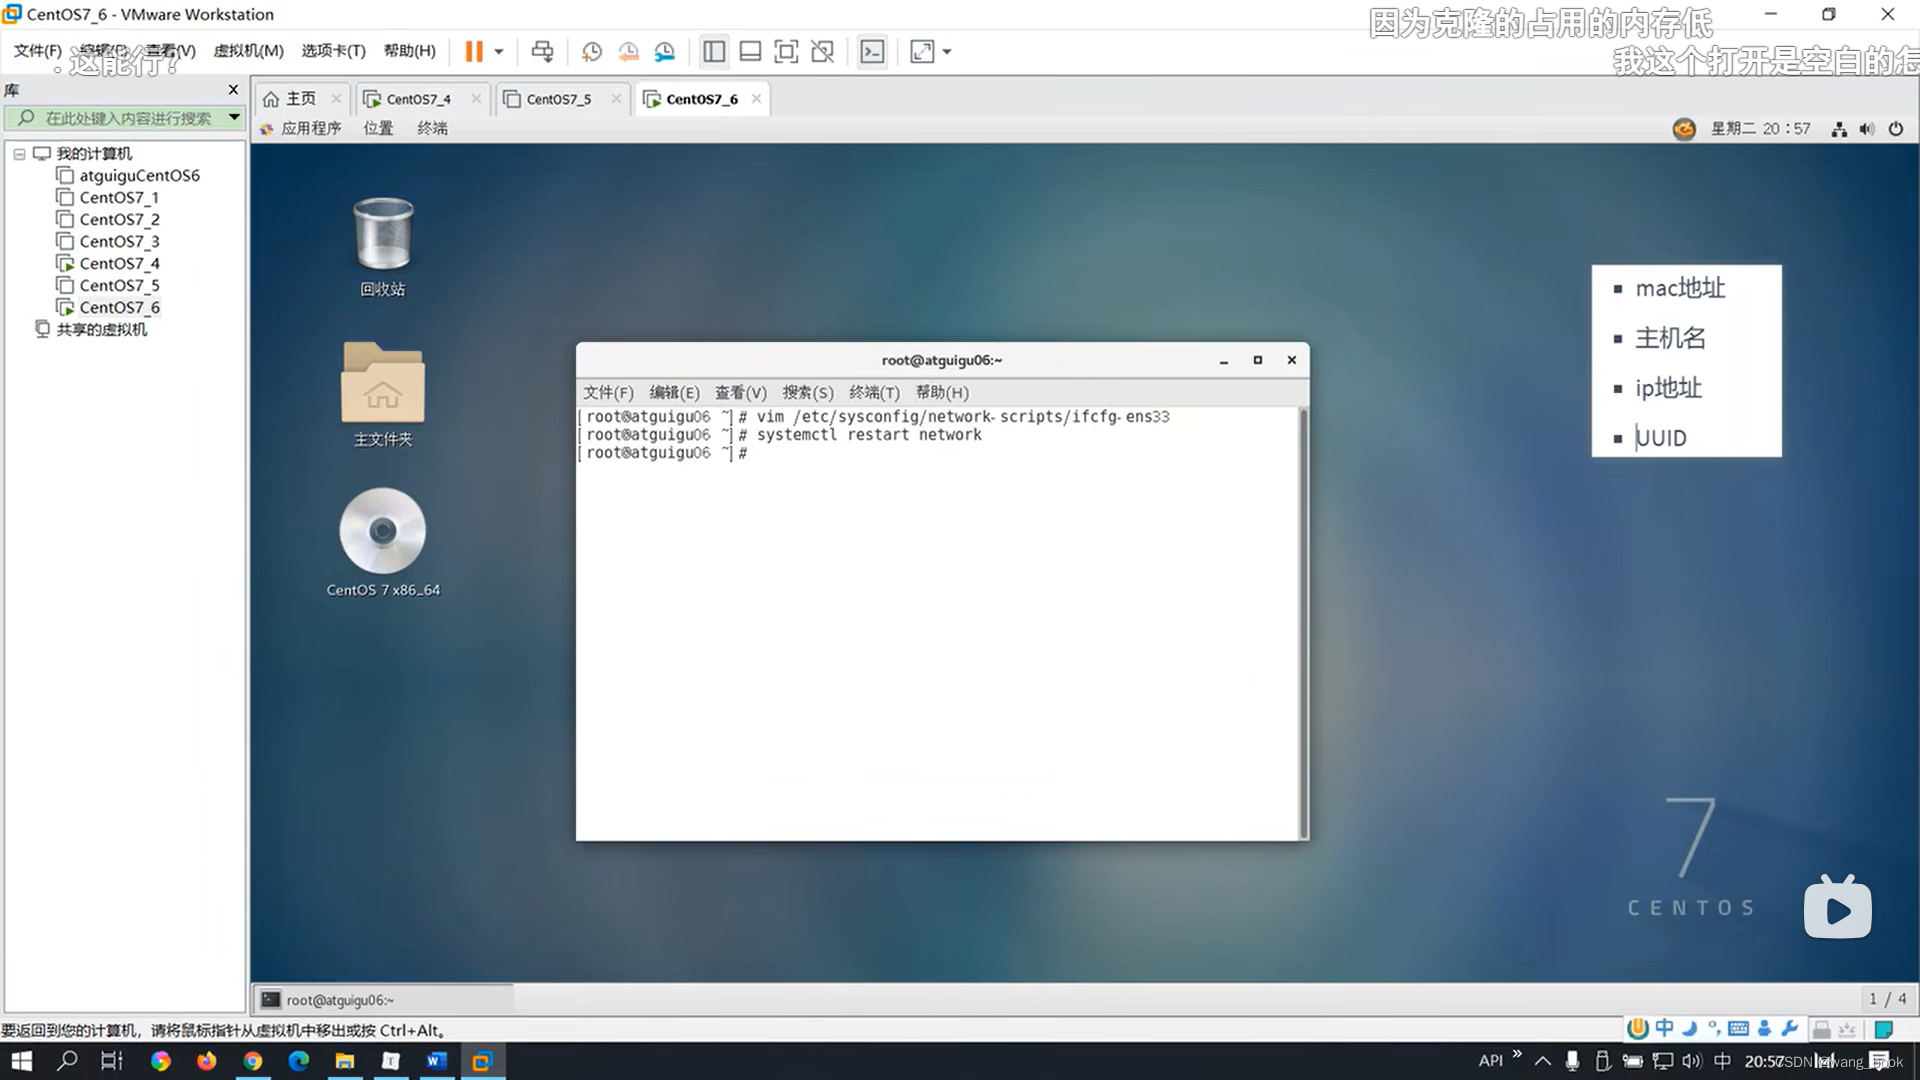Revert to previous snapshot icon

tap(628, 52)
